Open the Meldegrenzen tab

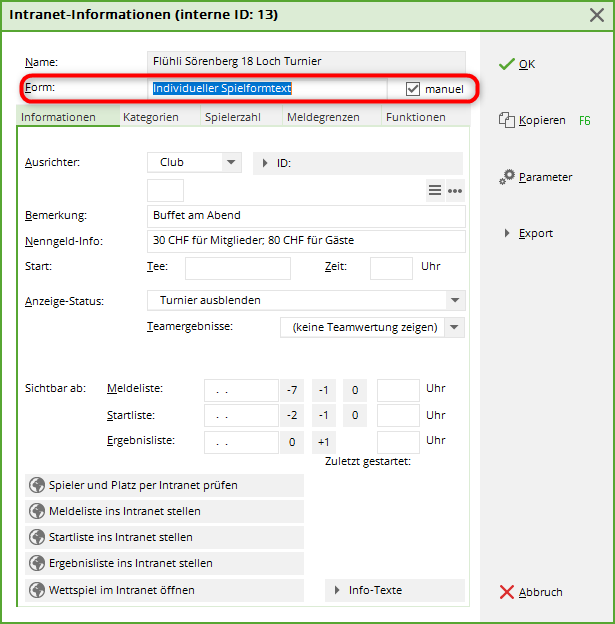(322, 117)
